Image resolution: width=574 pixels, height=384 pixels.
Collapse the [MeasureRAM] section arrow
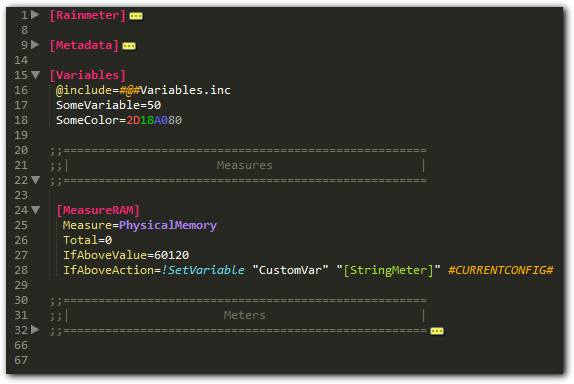36,210
